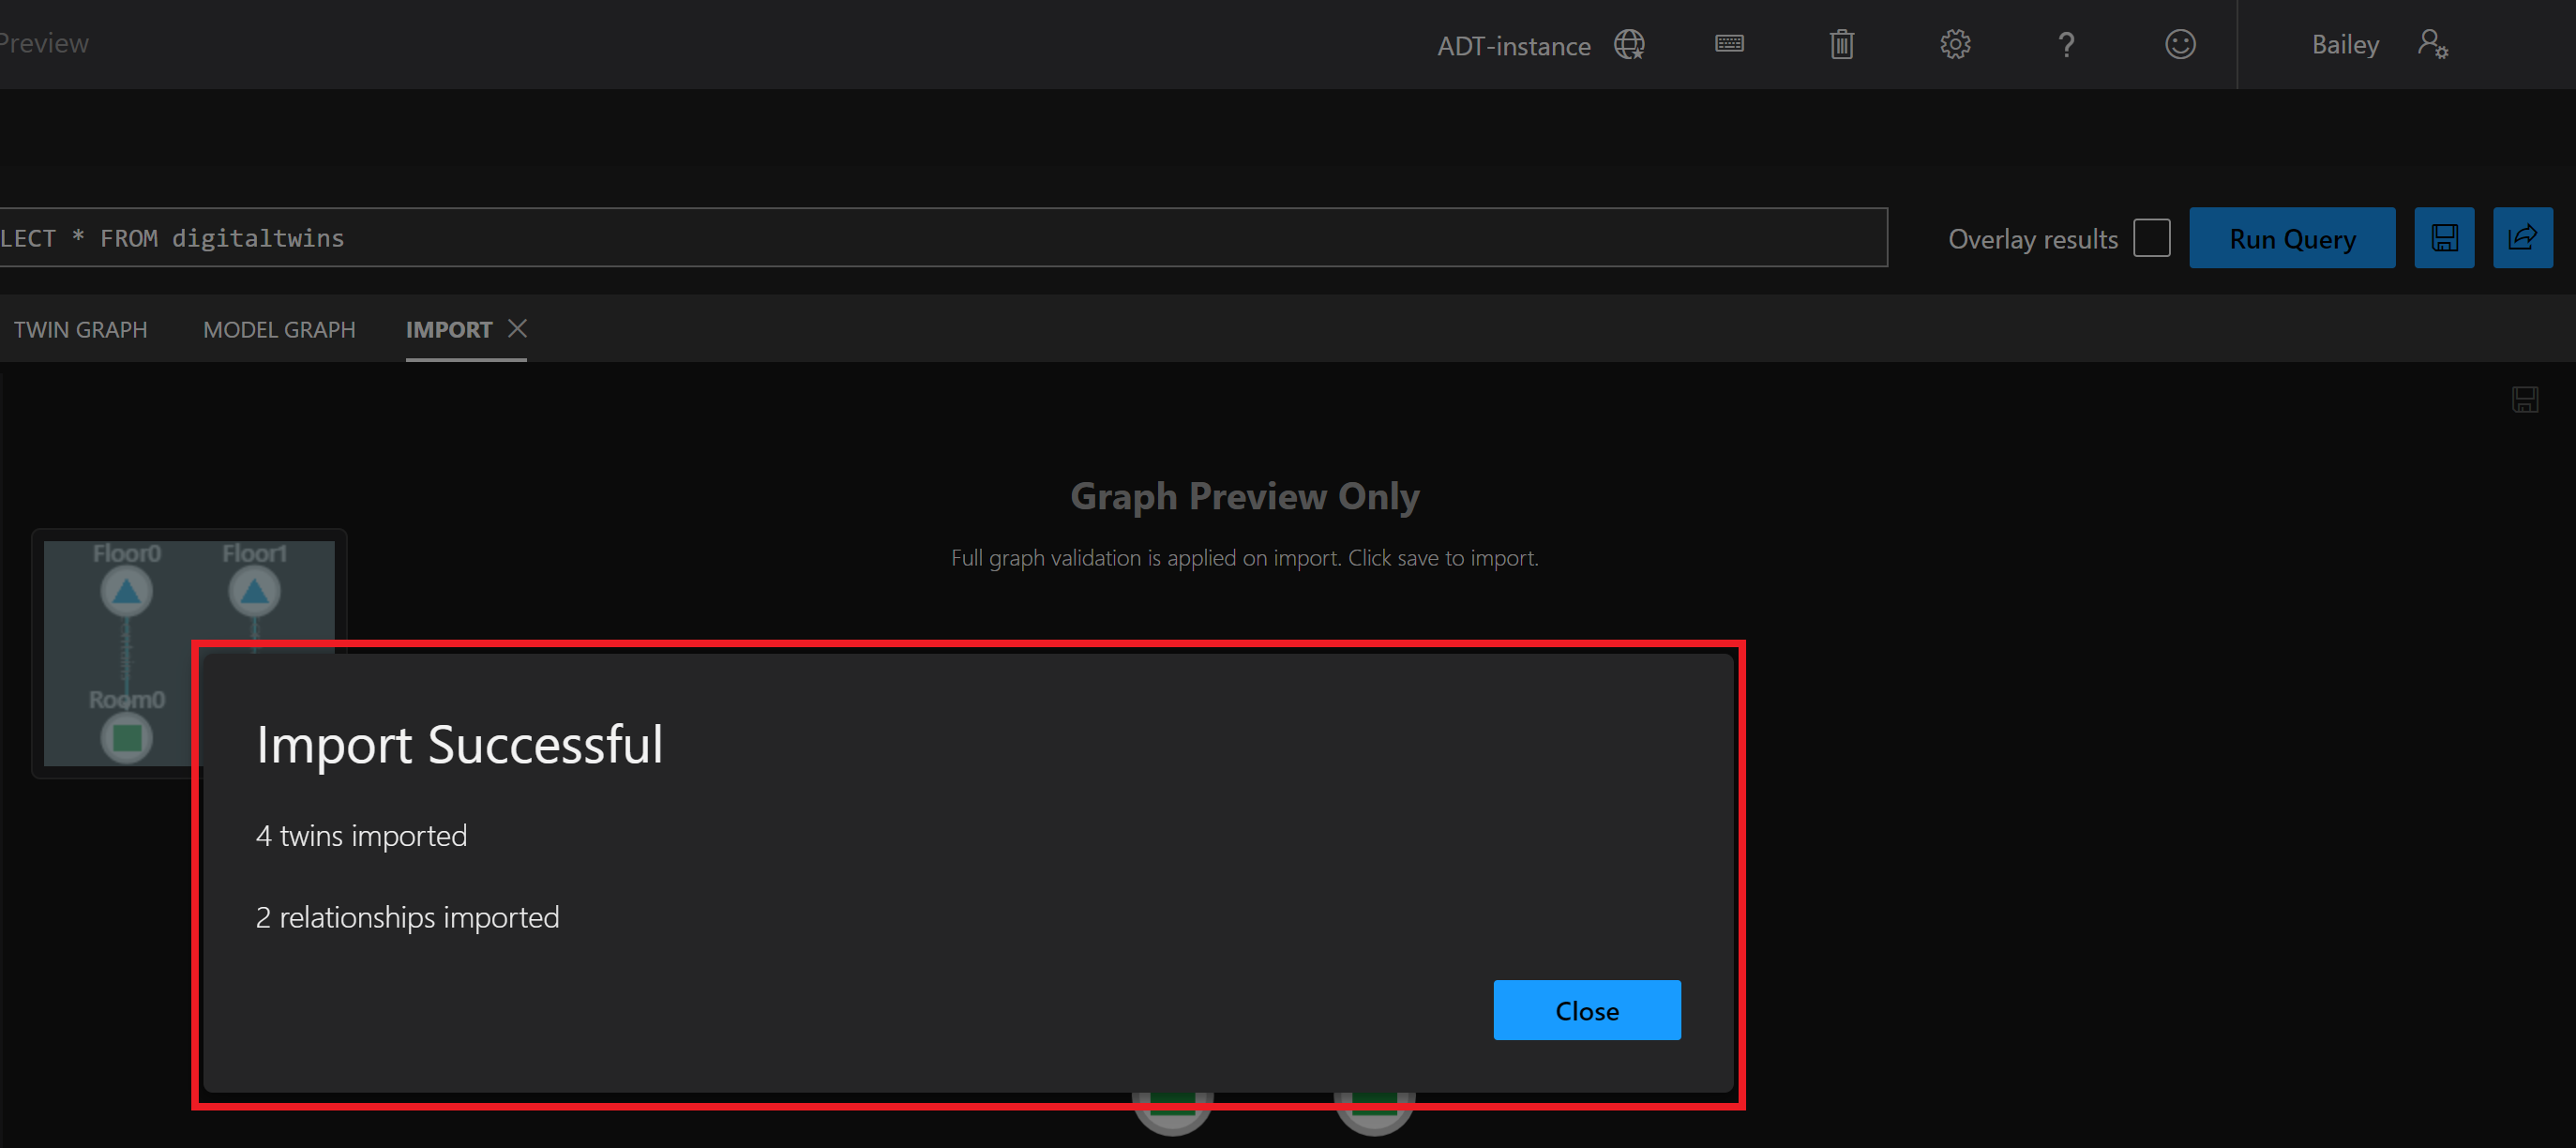Click the delete all twins trash icon
This screenshot has width=2576, height=1148.
tap(1842, 44)
